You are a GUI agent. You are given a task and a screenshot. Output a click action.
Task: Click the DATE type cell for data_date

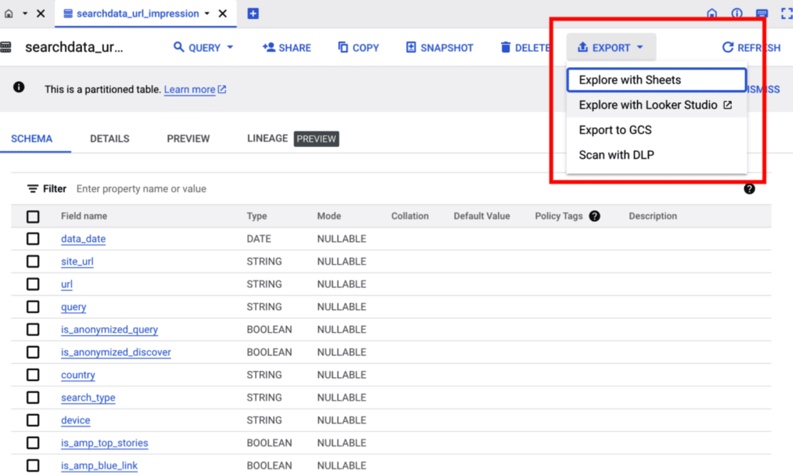[259, 239]
